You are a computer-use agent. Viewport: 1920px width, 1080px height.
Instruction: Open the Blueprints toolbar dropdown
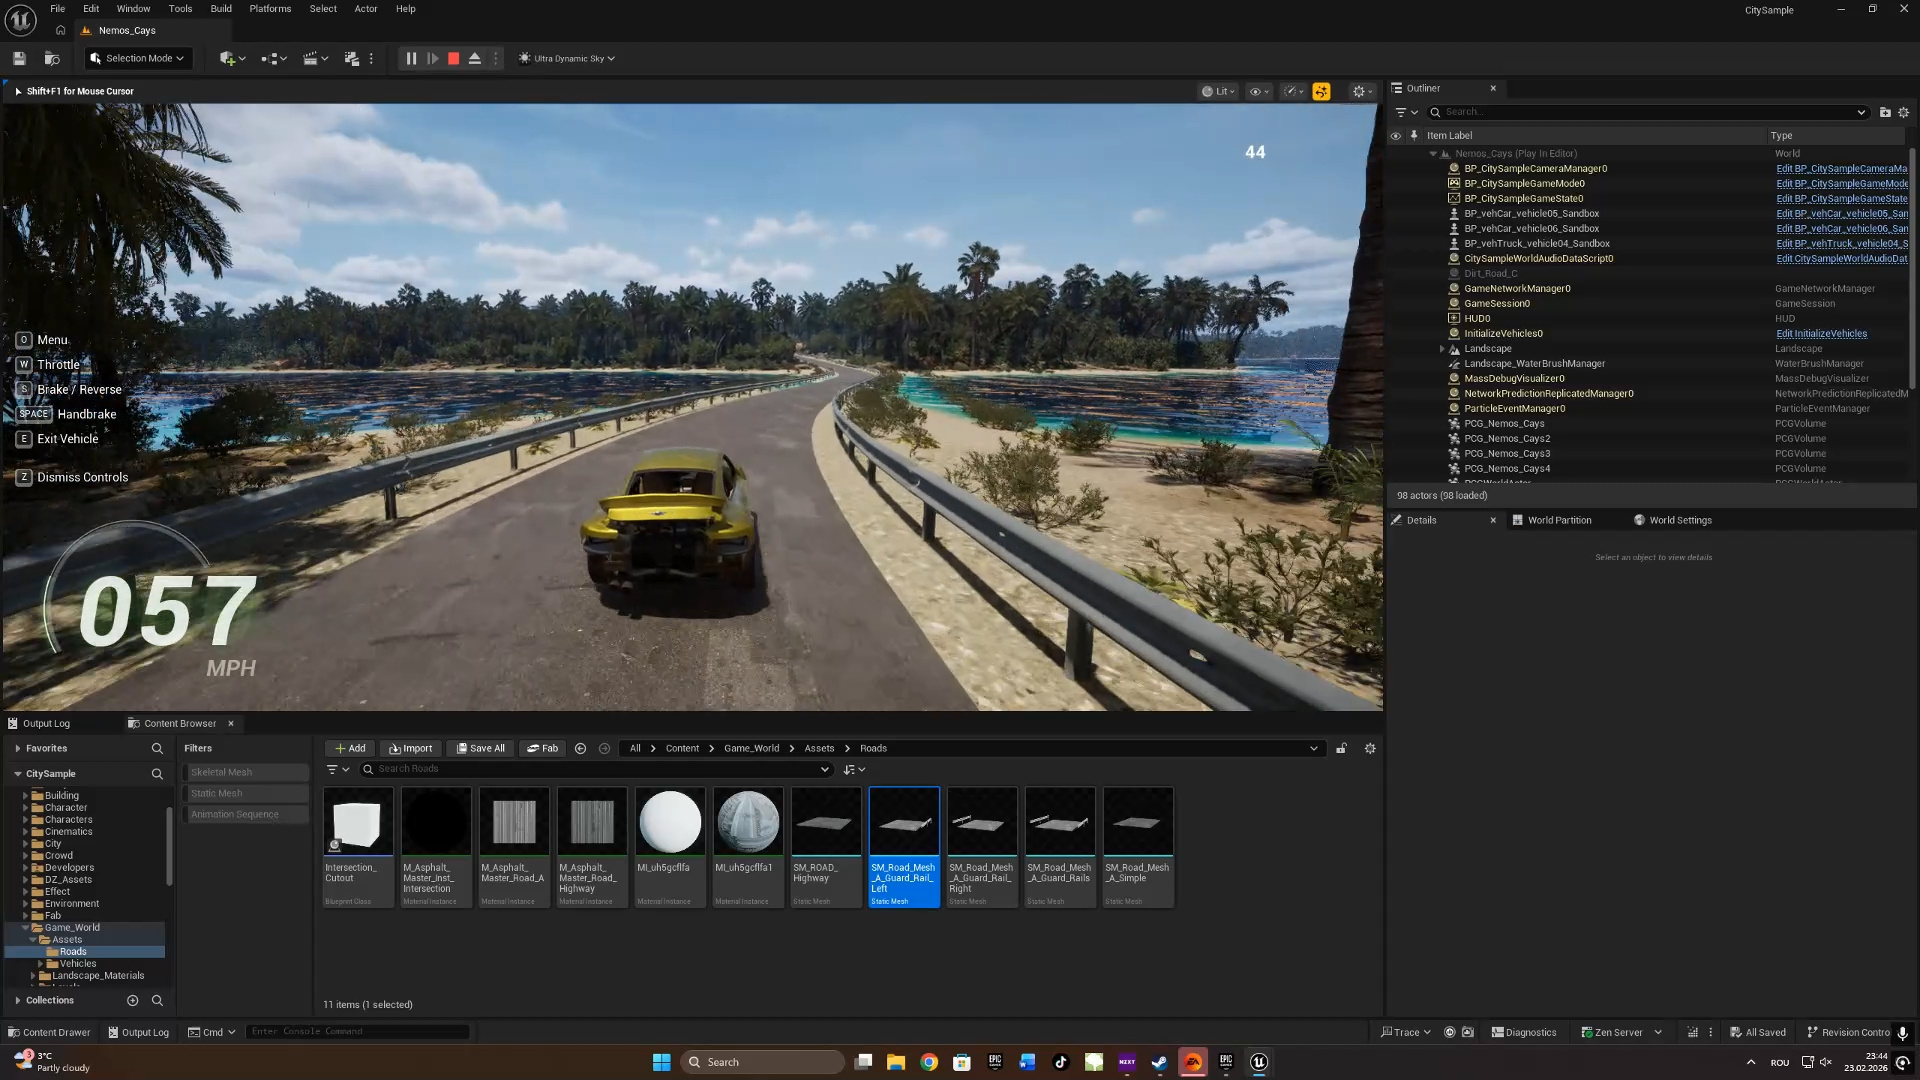(274, 59)
